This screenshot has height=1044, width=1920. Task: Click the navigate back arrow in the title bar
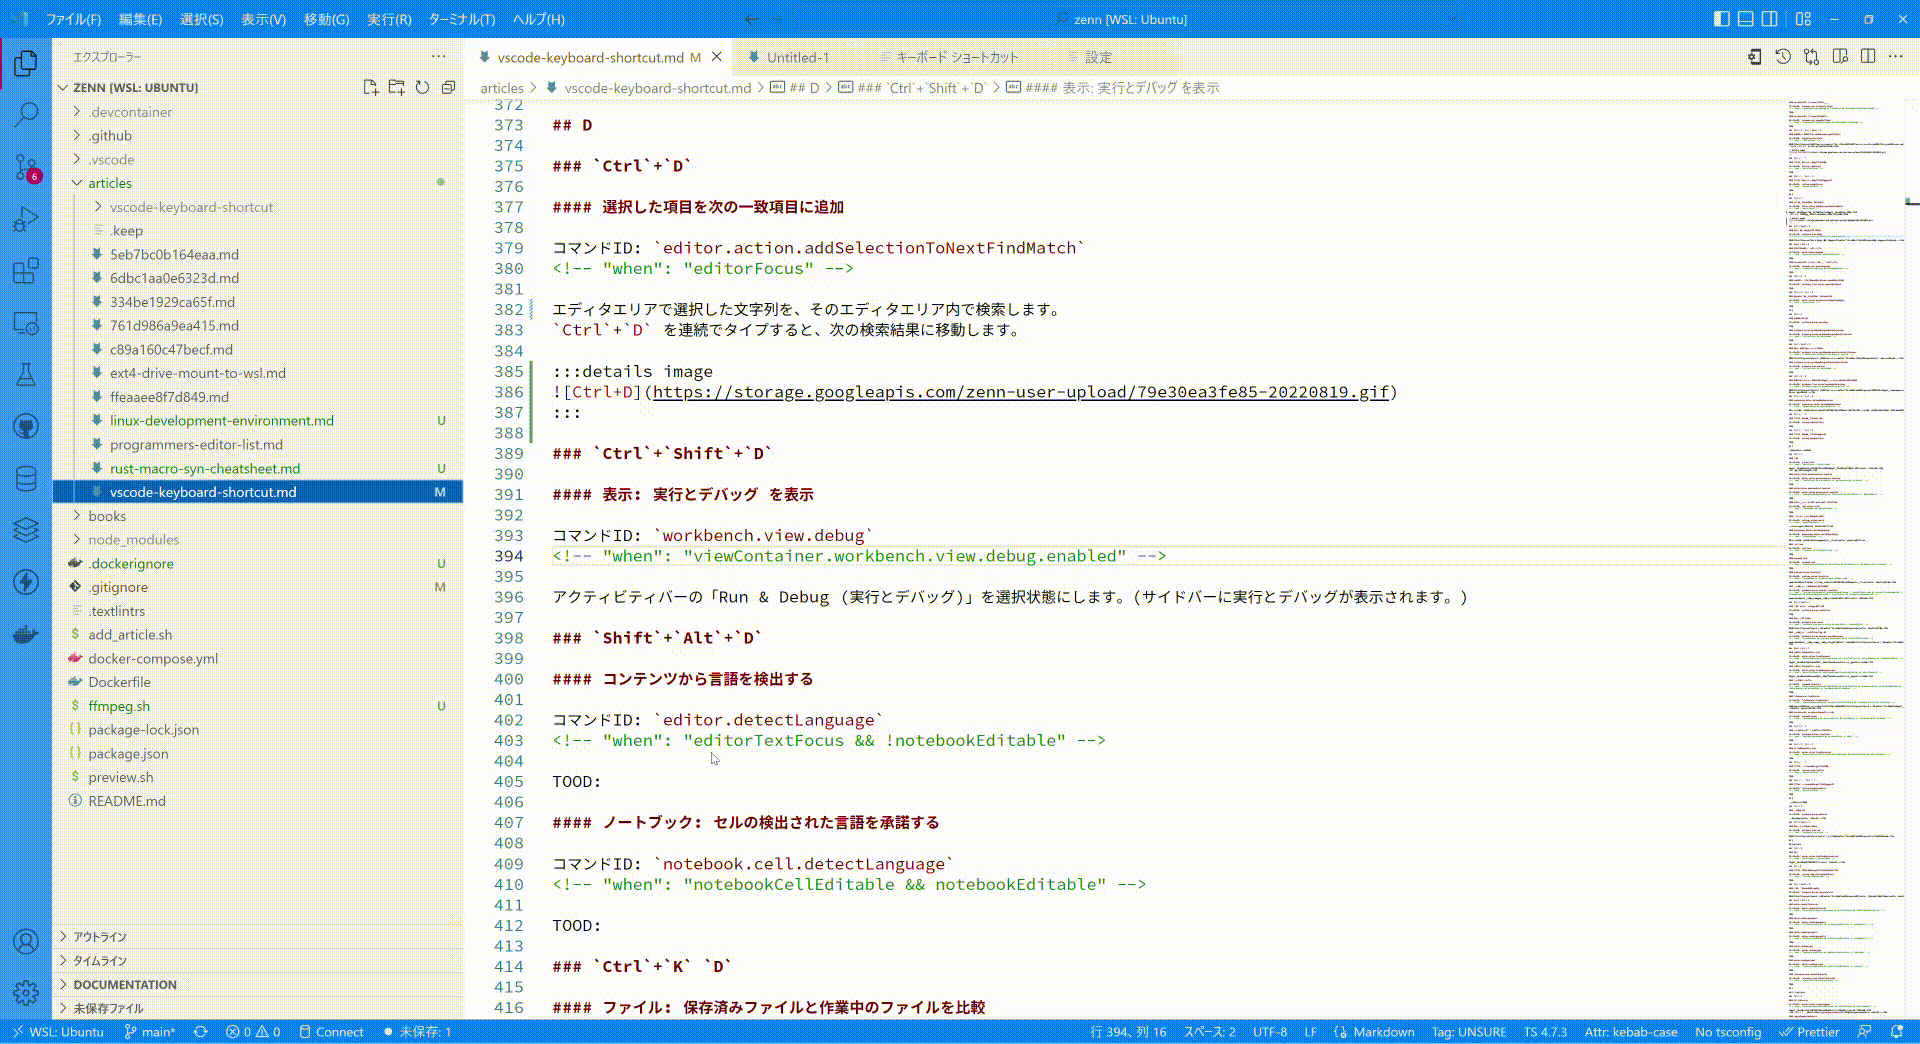751,19
